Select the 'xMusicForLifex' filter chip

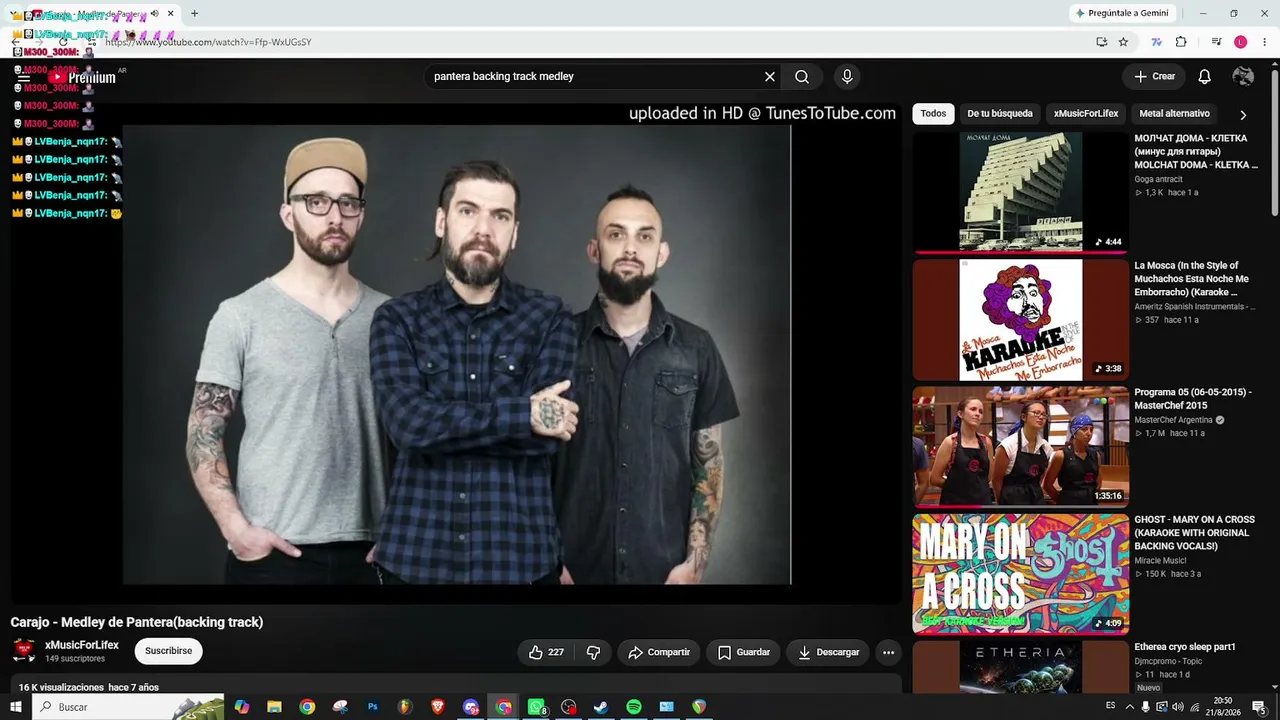(x=1086, y=114)
